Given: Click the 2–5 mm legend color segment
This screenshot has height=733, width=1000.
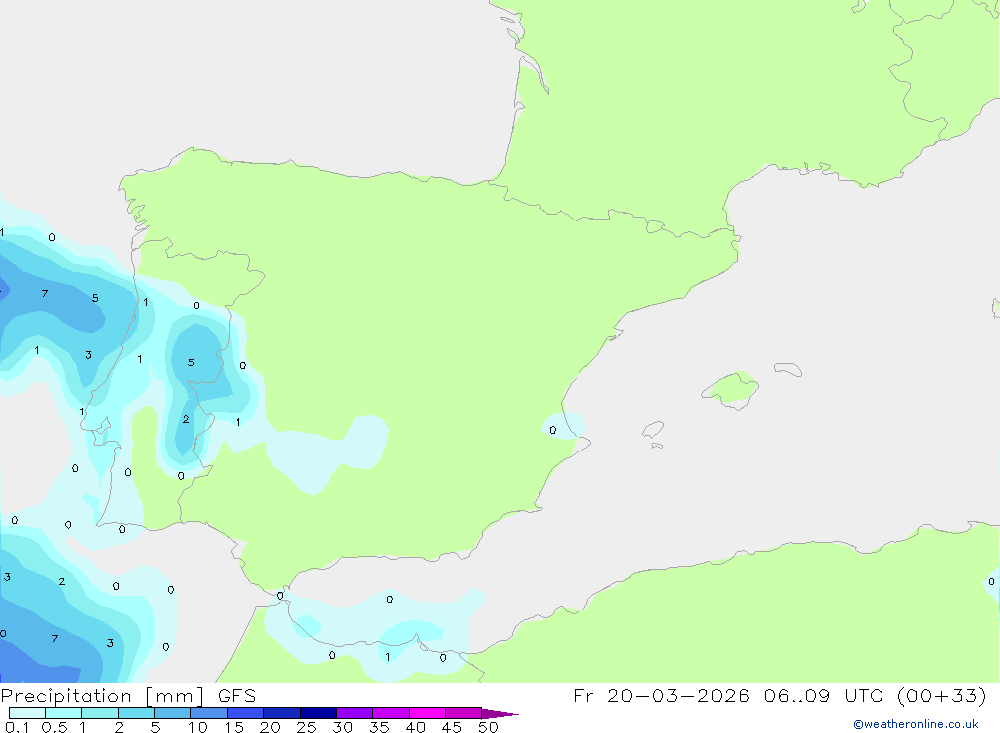Looking at the screenshot, I should (x=136, y=713).
